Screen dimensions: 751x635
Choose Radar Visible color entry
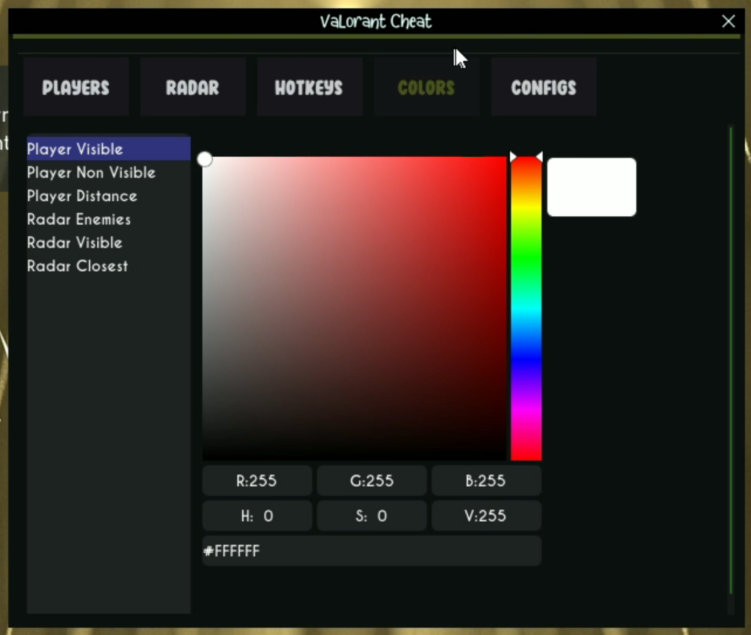[109, 243]
